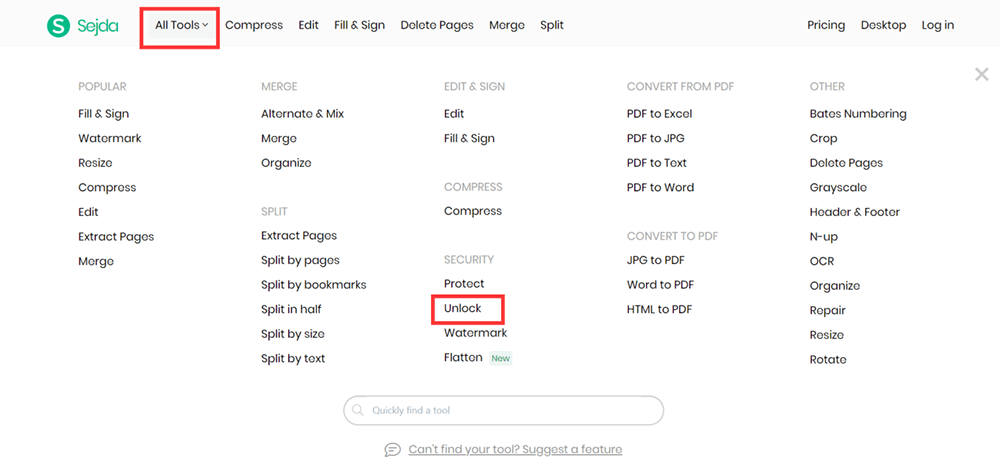Type in the Quickly find a tool field
1000x474 pixels.
[510, 411]
